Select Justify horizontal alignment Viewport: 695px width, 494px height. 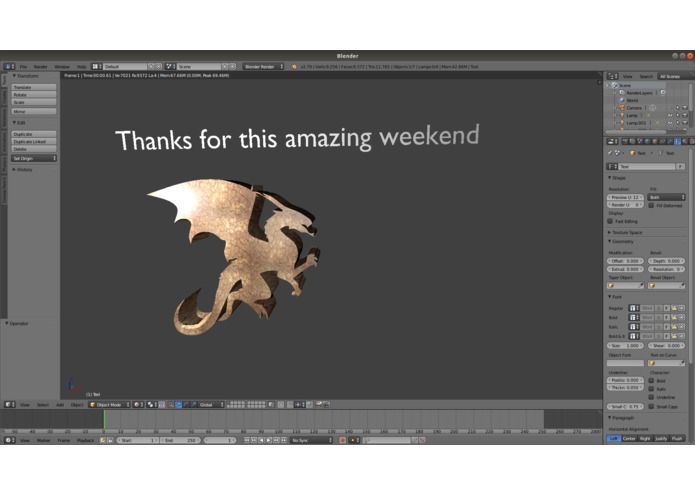[661, 438]
